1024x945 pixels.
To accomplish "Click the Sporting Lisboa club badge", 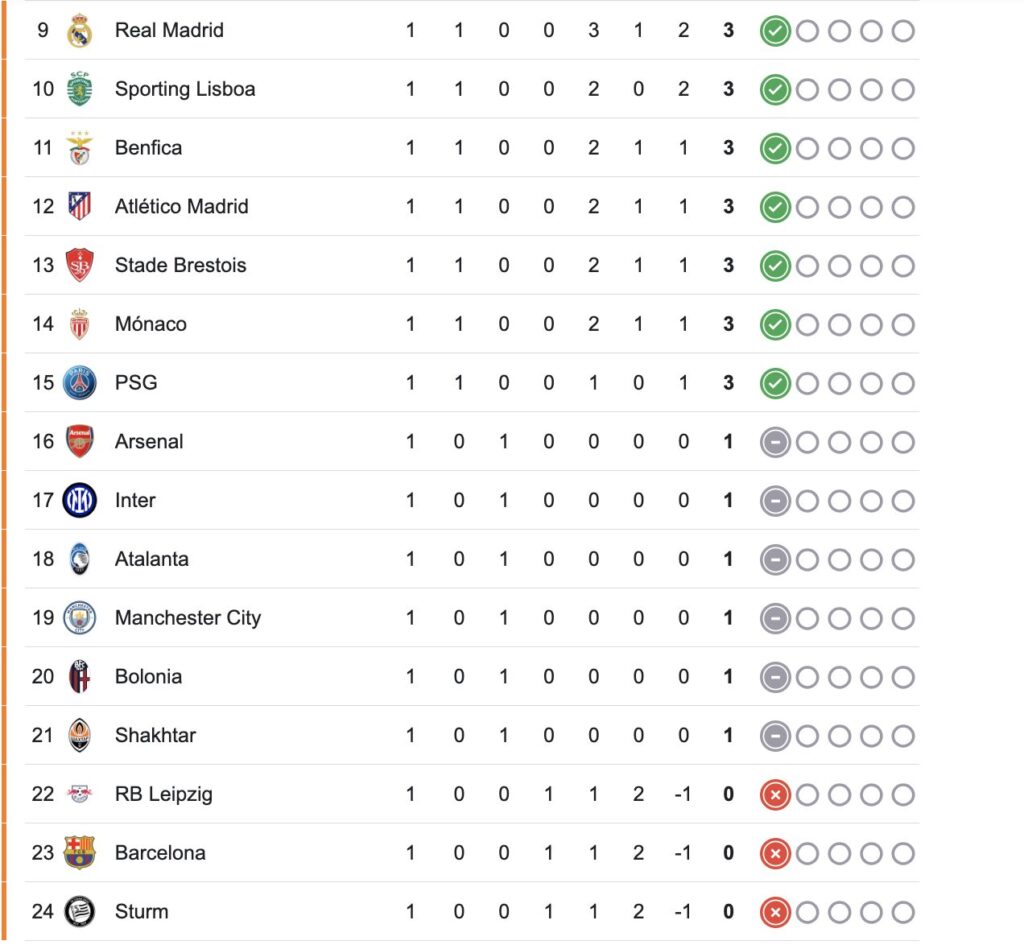I will (80, 89).
